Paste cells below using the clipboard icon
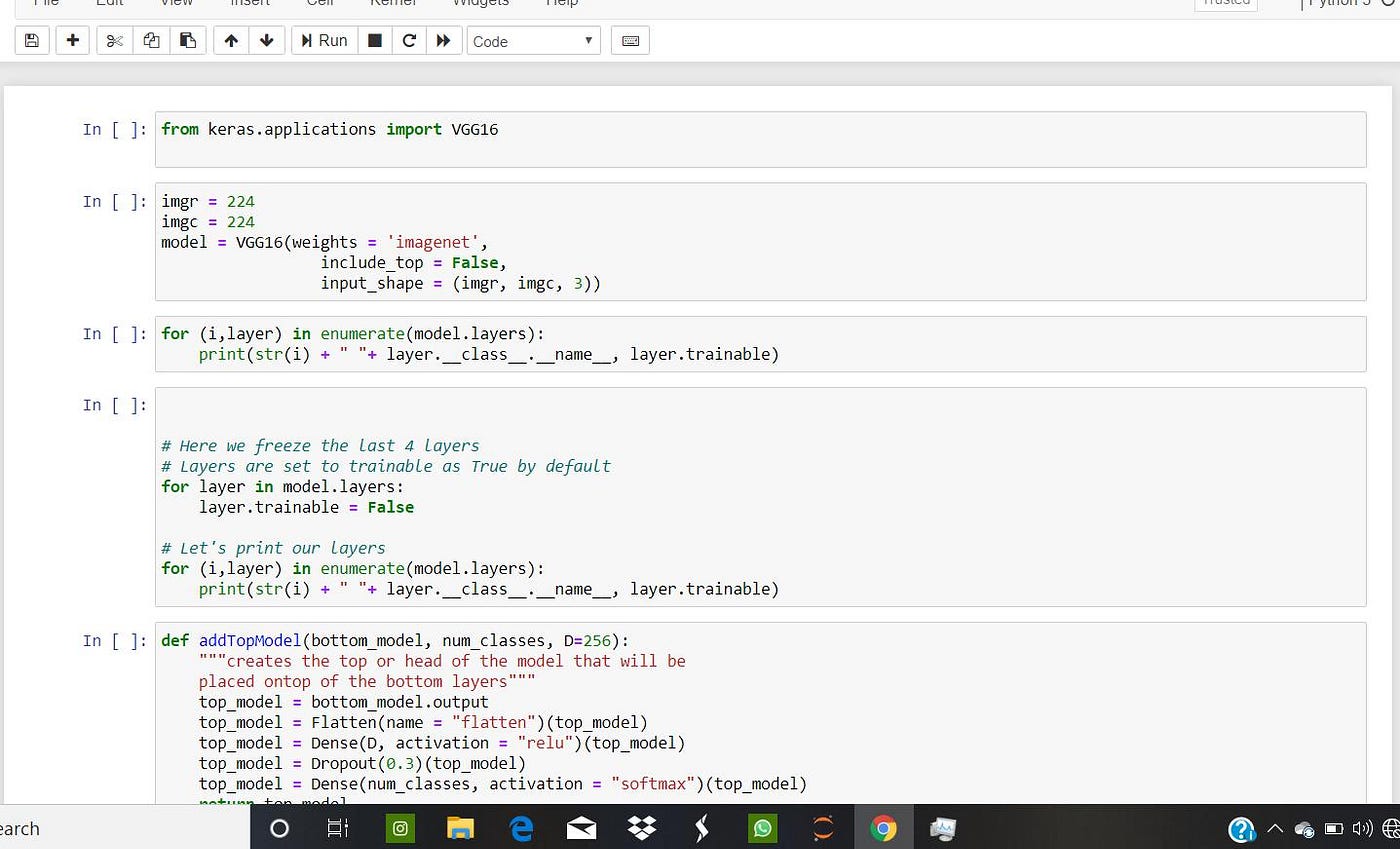This screenshot has width=1400, height=849. (x=188, y=41)
